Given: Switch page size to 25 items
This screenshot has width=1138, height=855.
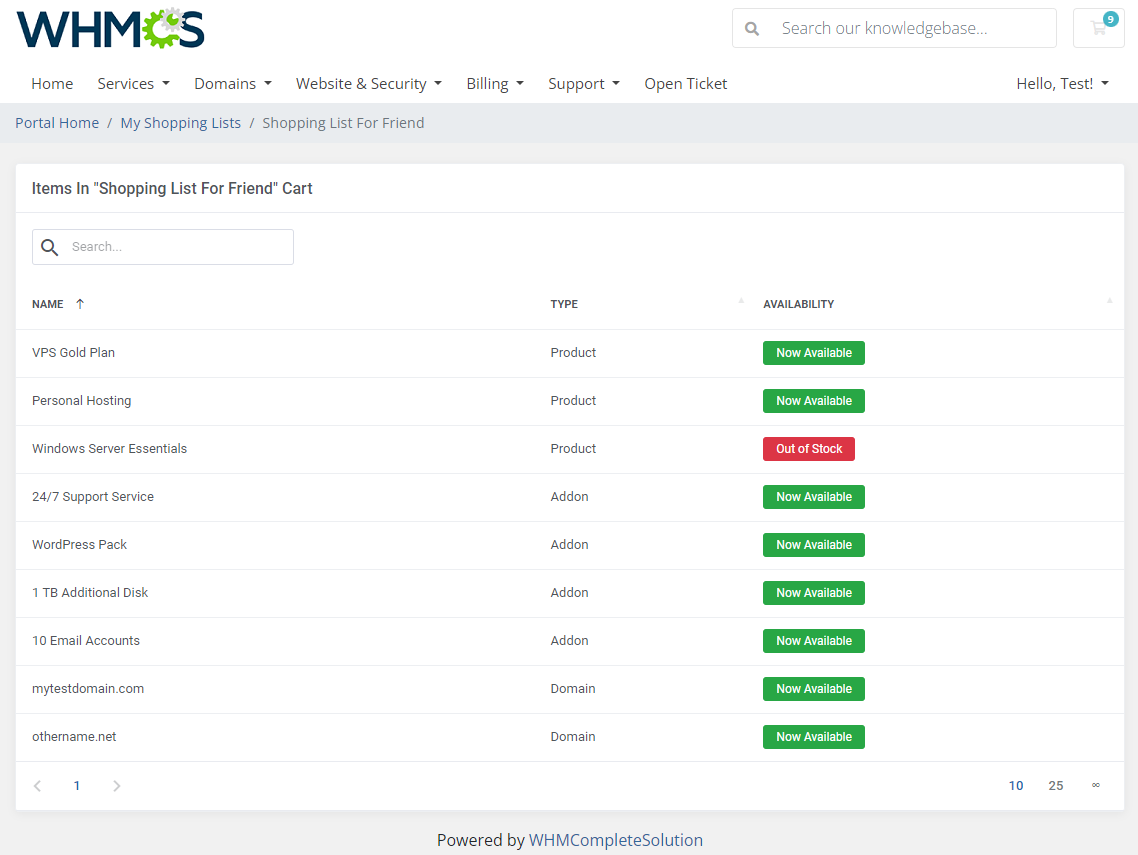Looking at the screenshot, I should [x=1055, y=785].
